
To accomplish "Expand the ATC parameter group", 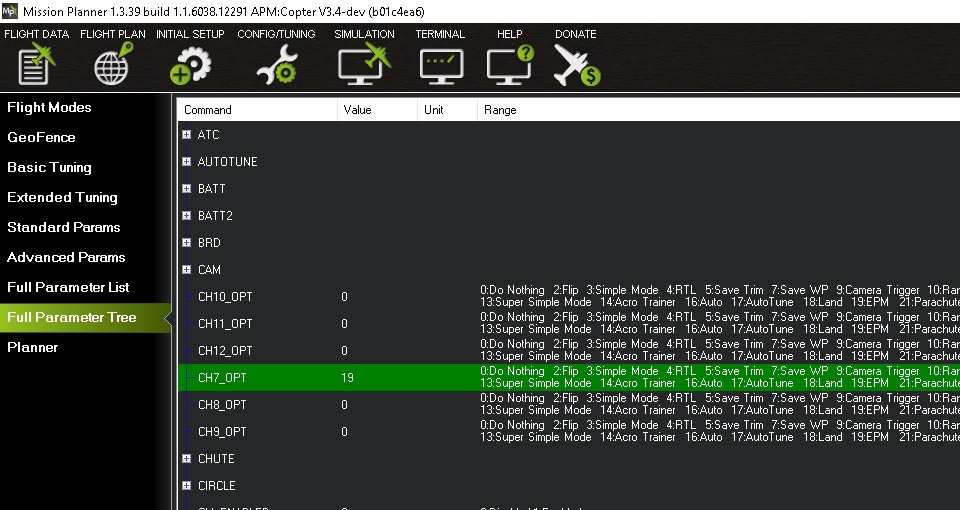I will coord(187,135).
